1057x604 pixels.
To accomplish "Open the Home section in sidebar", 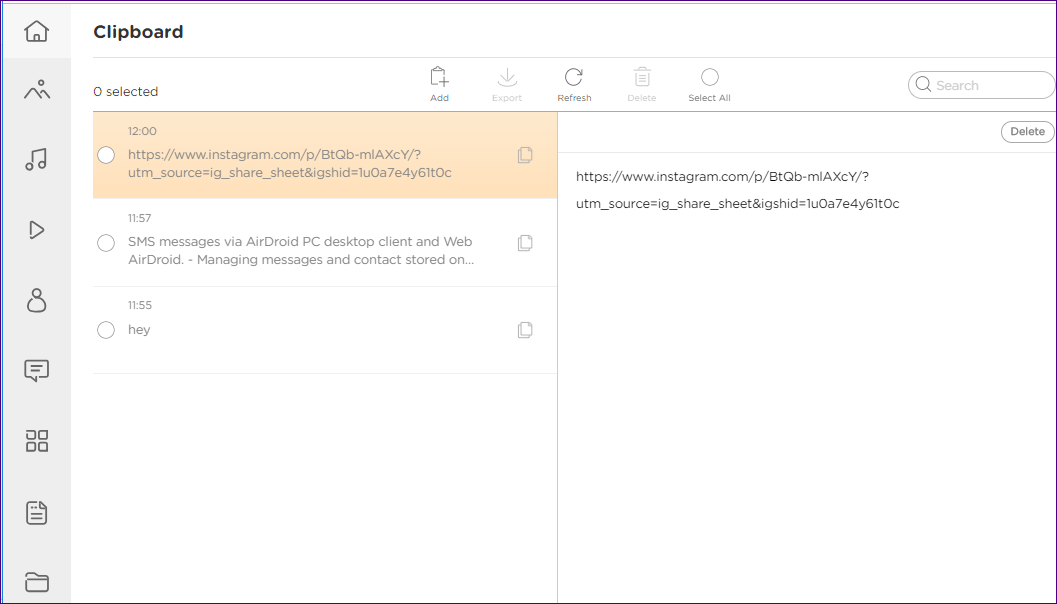I will point(36,31).
